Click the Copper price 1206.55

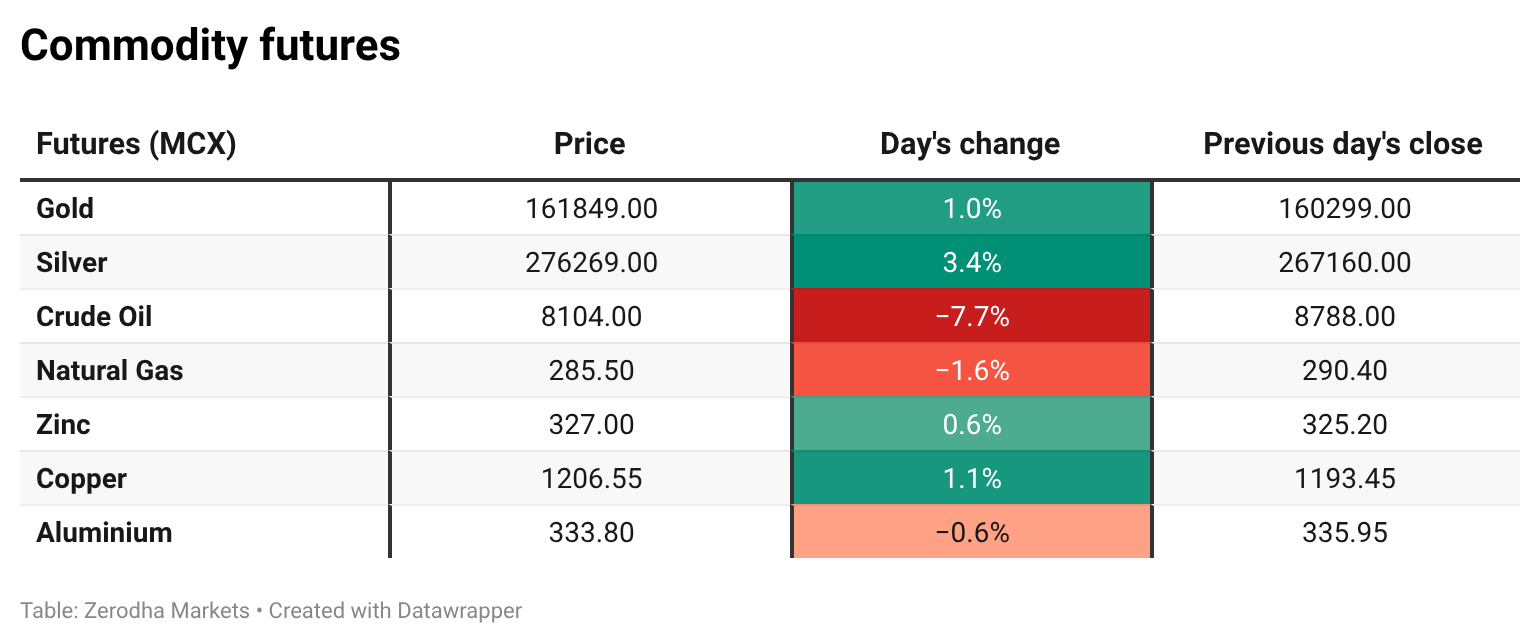(591, 479)
